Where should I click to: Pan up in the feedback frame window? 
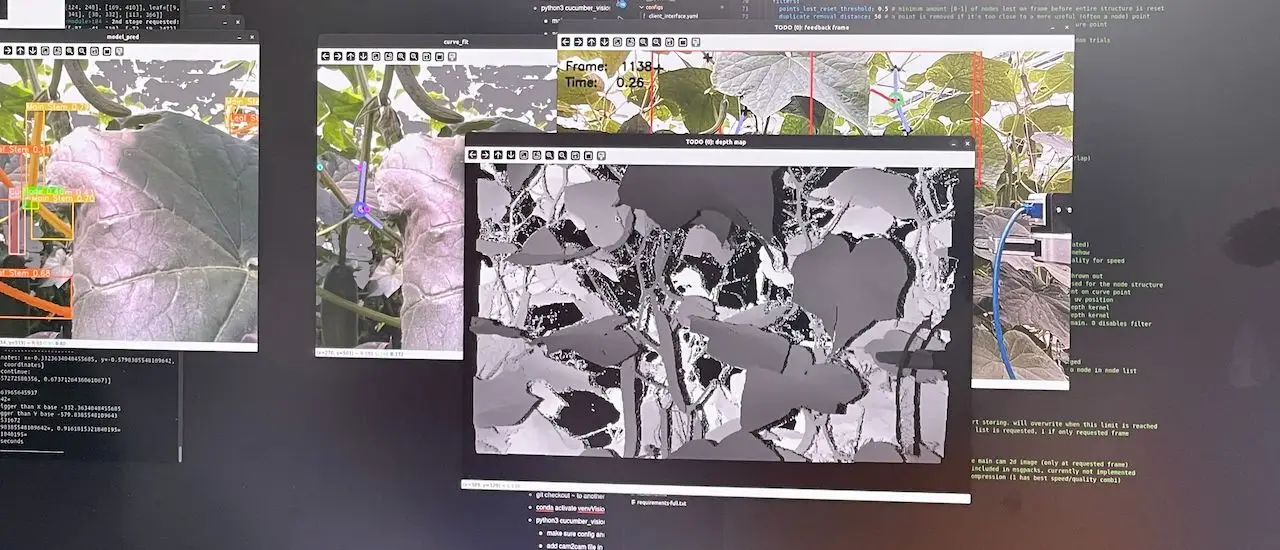[x=591, y=42]
